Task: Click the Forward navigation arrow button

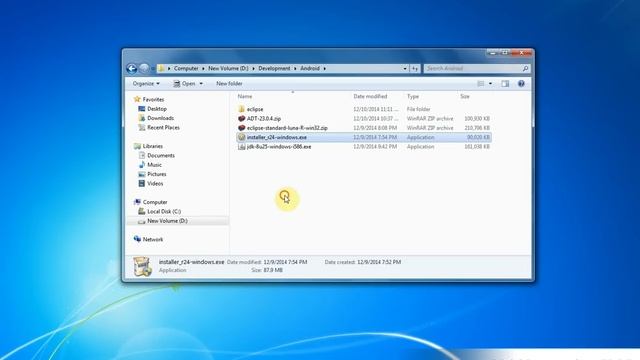Action: [144, 69]
